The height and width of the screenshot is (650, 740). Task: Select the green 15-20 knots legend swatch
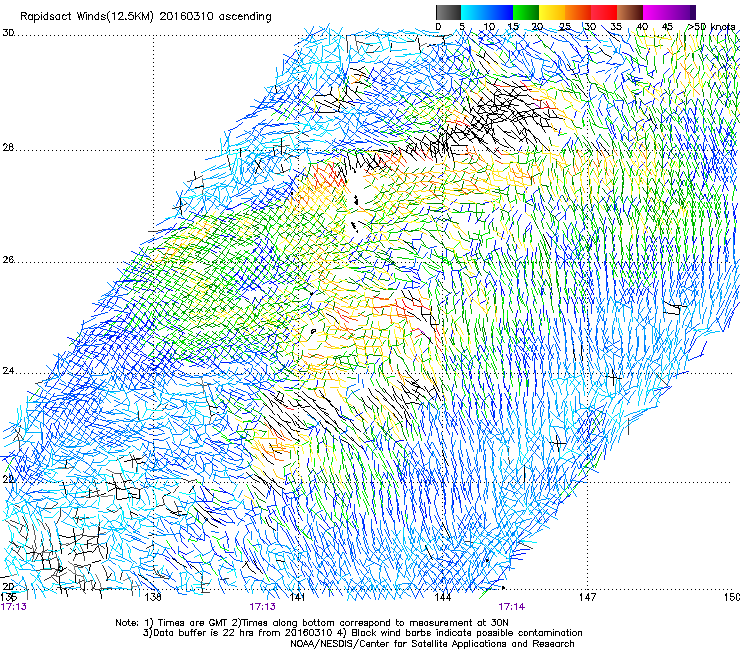click(526, 12)
